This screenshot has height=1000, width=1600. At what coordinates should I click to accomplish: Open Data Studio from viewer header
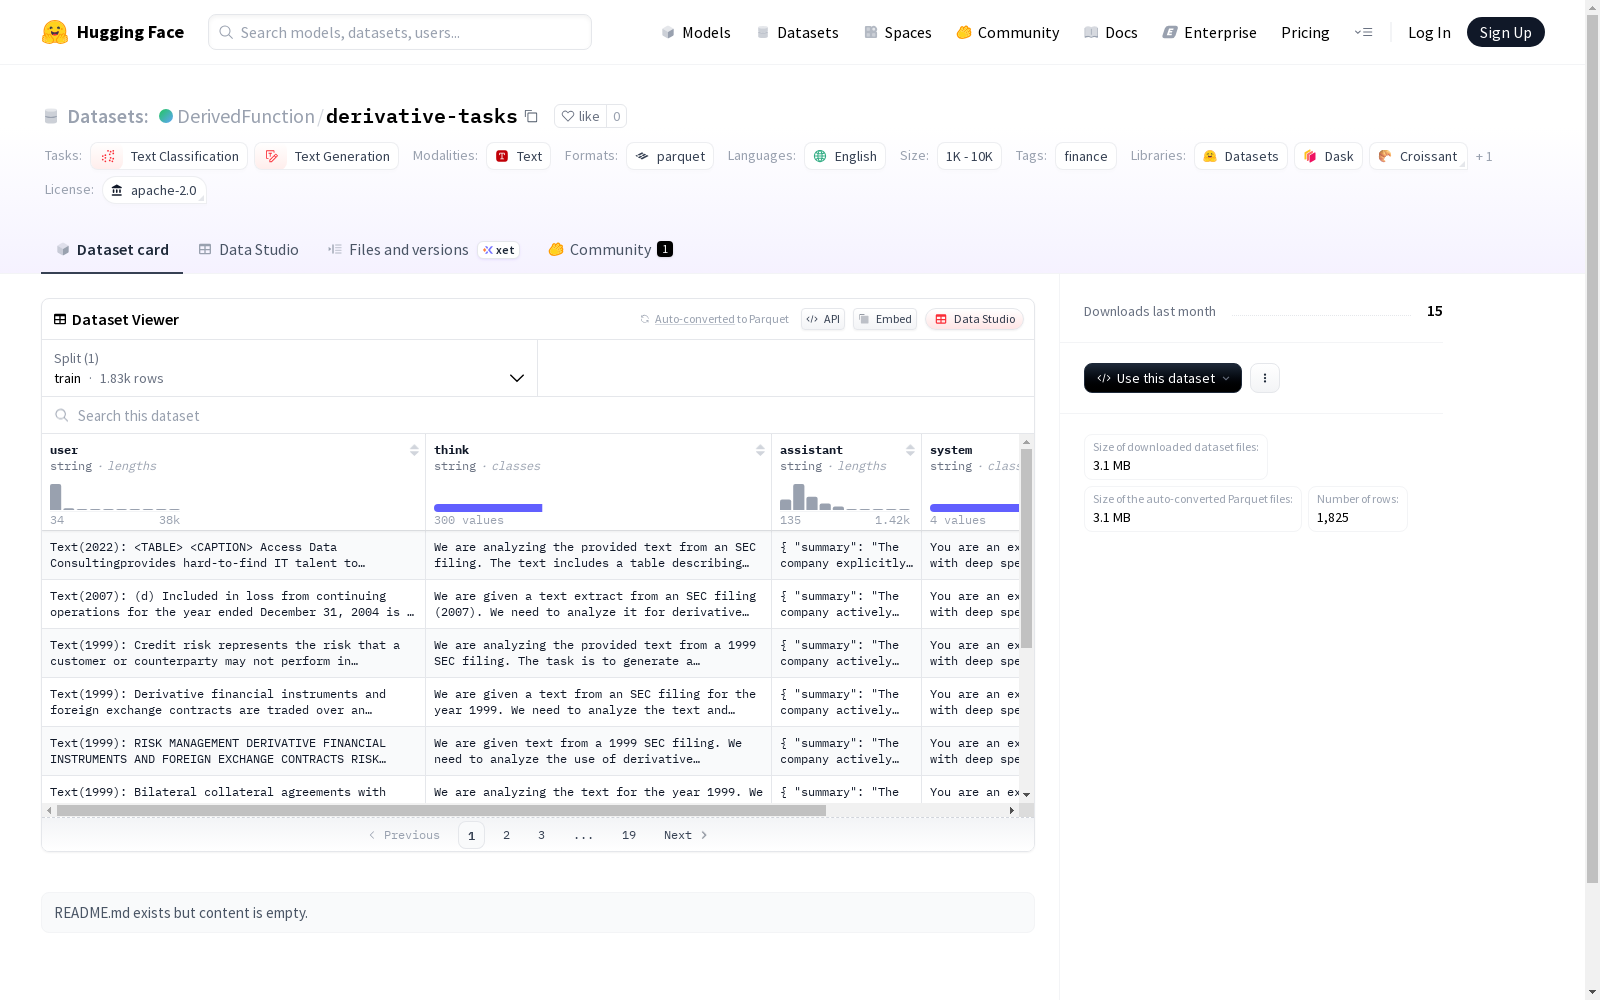974,319
